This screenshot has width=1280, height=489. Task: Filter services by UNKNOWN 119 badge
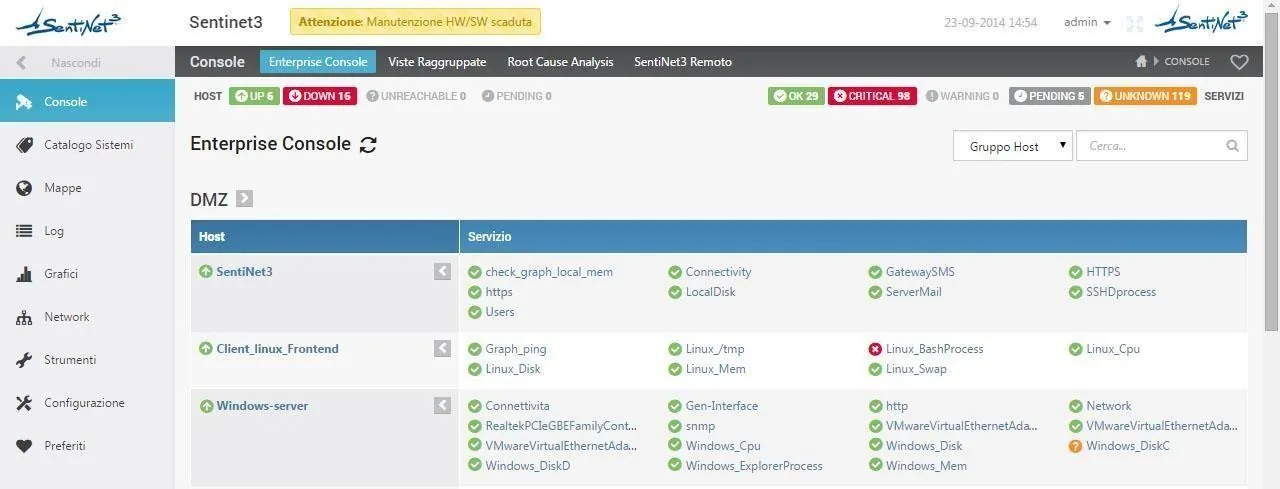[1145, 96]
